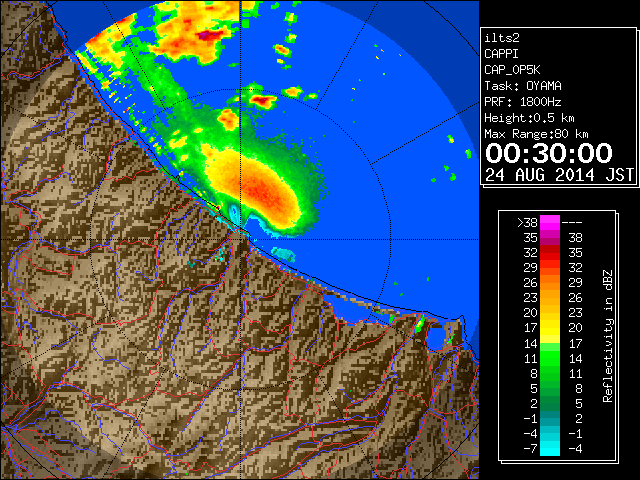Click the 'Max Range:80 km' line
The height and width of the screenshot is (480, 640).
(x=536, y=134)
